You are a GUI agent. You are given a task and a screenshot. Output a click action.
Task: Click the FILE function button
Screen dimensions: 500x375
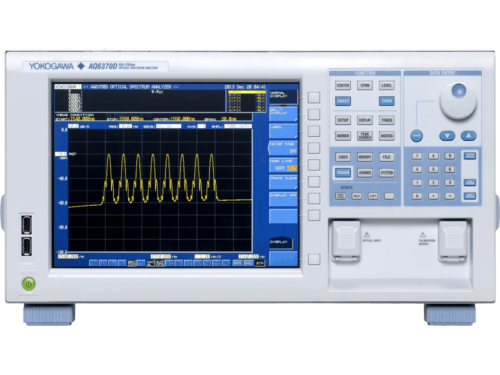387,157
